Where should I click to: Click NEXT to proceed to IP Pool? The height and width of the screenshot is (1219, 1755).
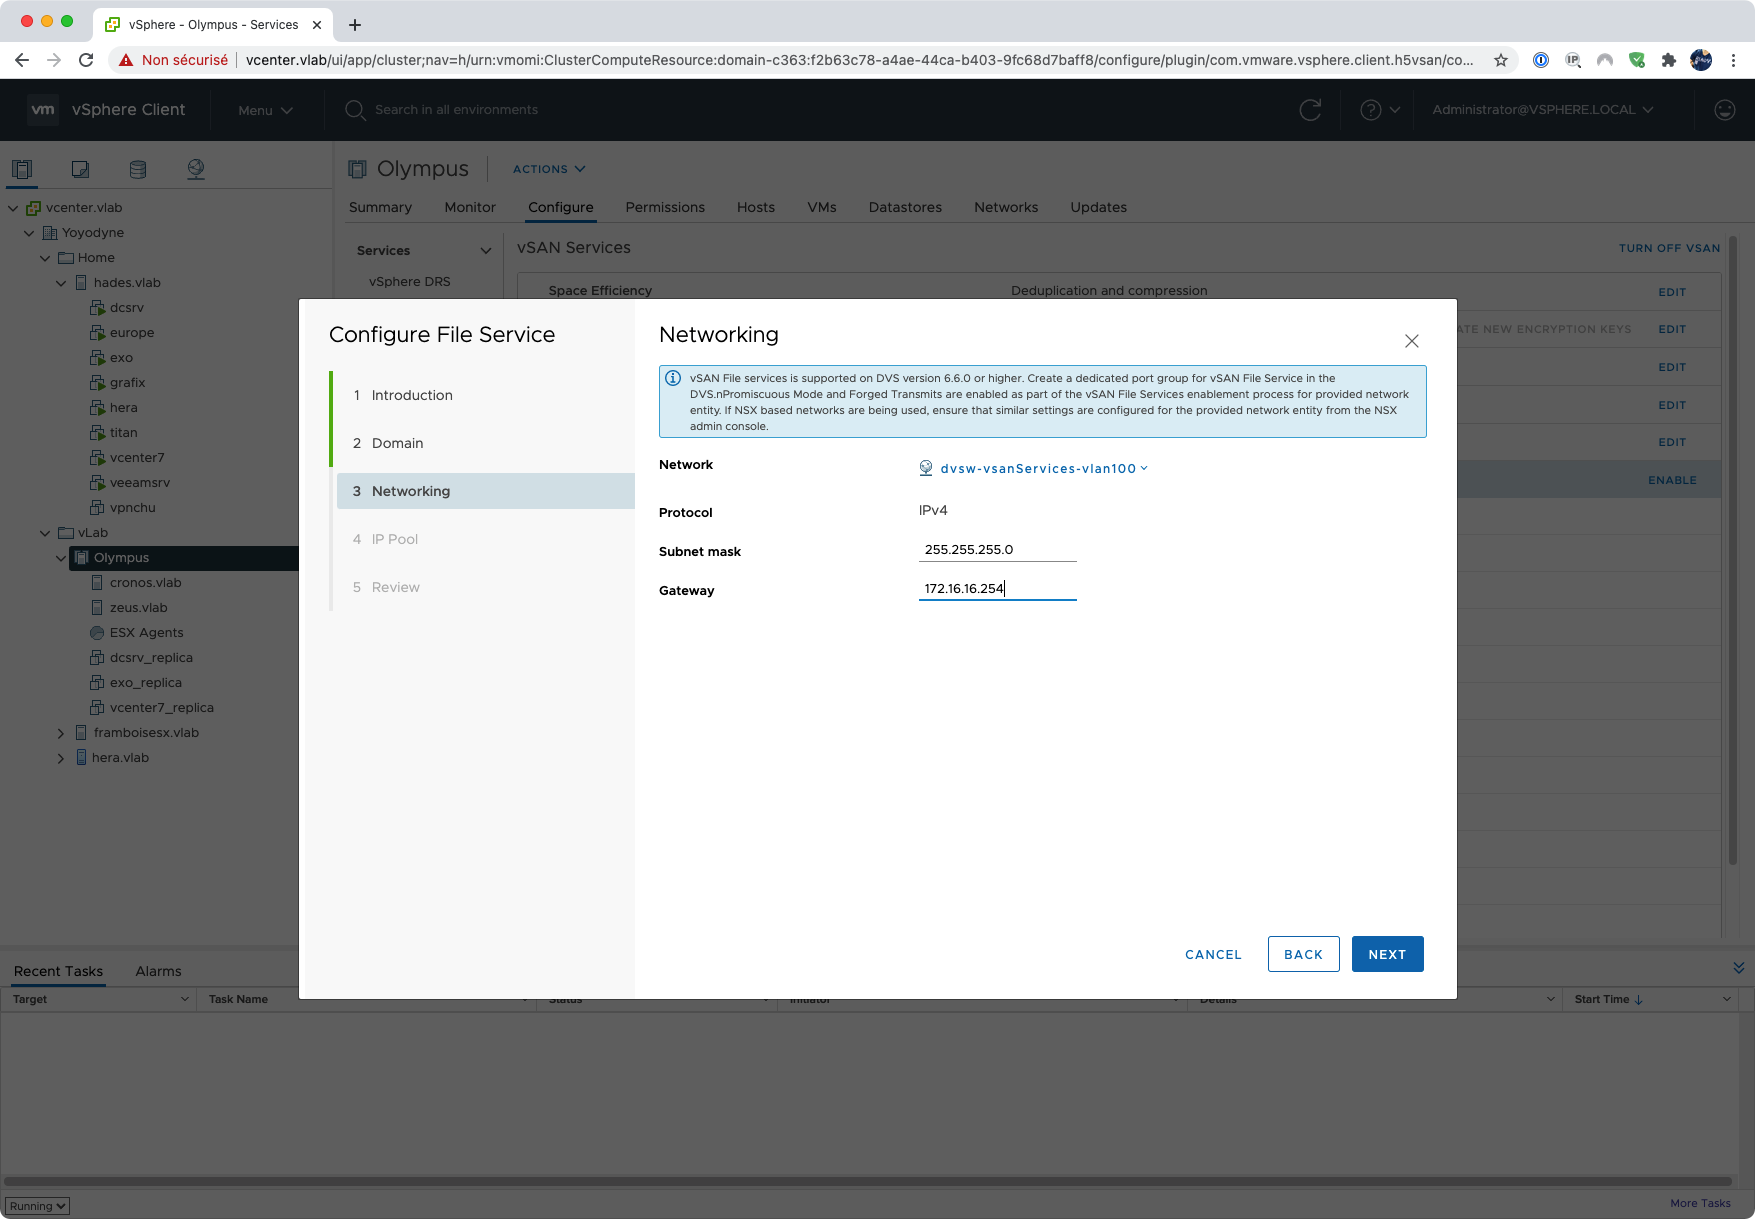click(1386, 954)
